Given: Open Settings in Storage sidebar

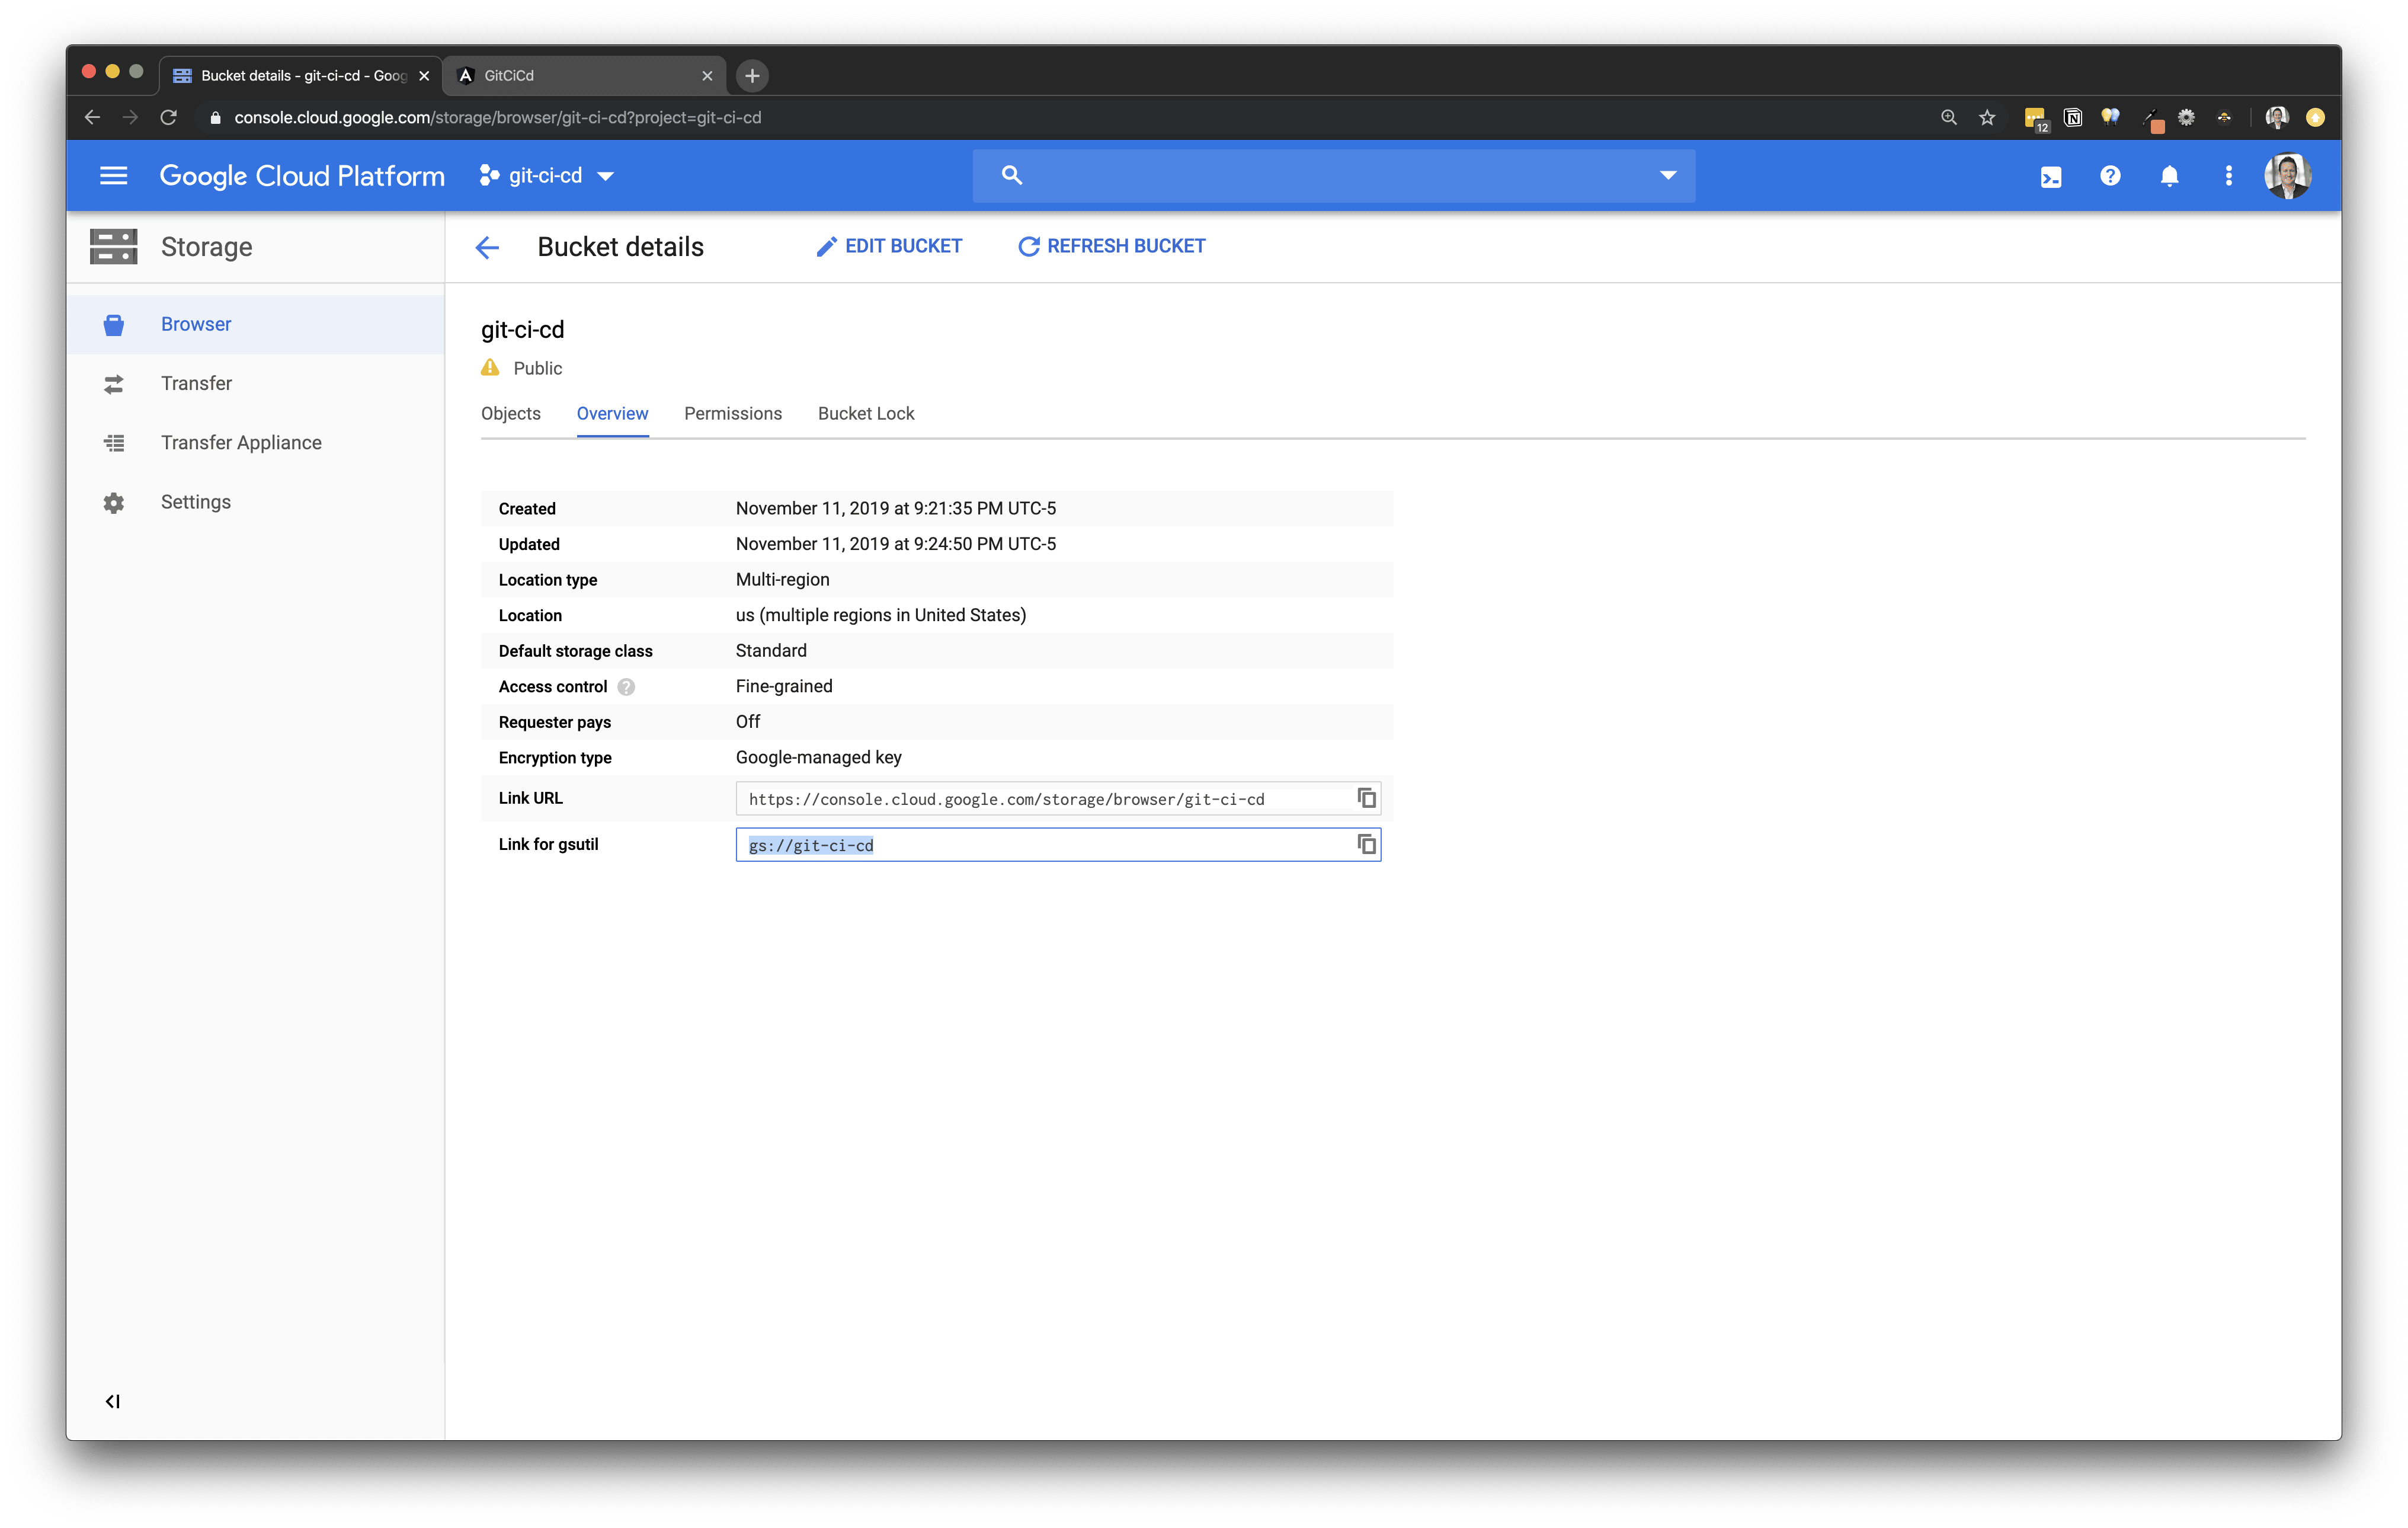Looking at the screenshot, I should (256, 502).
